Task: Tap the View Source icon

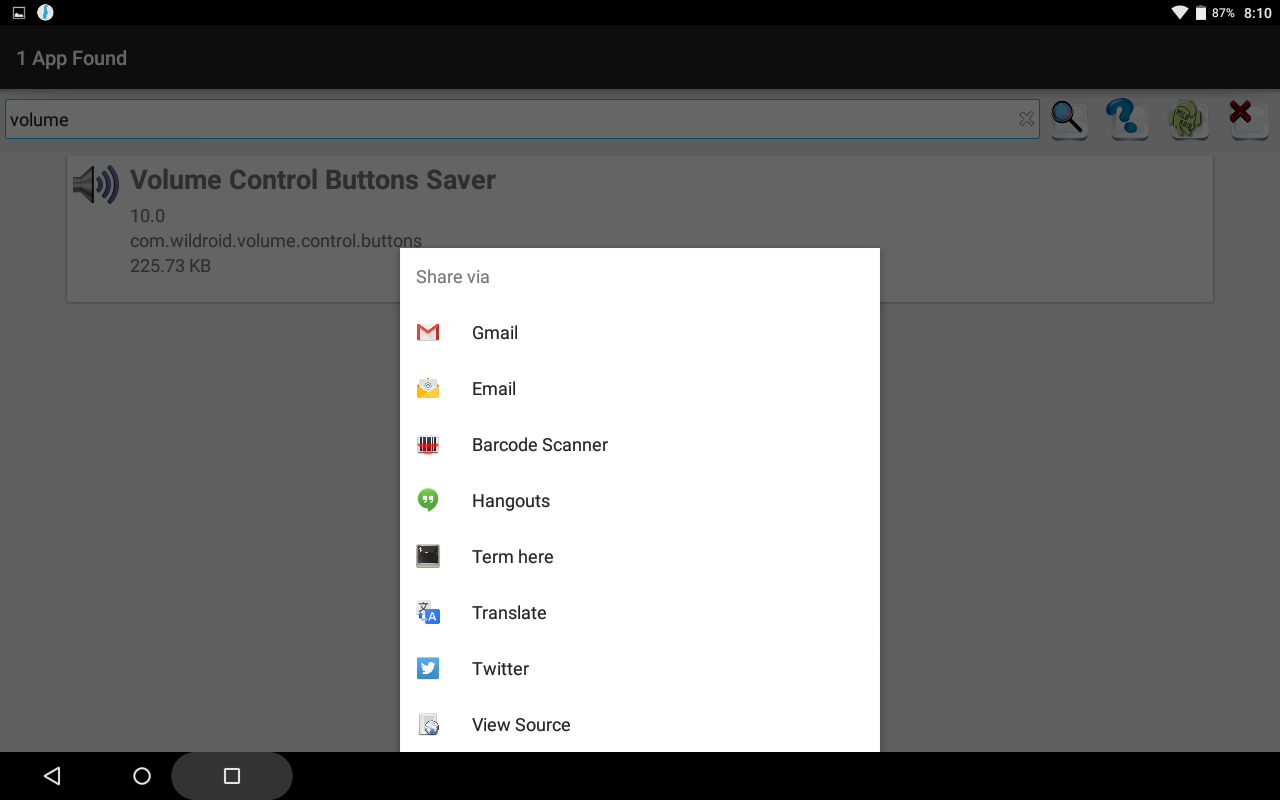Action: (x=428, y=724)
